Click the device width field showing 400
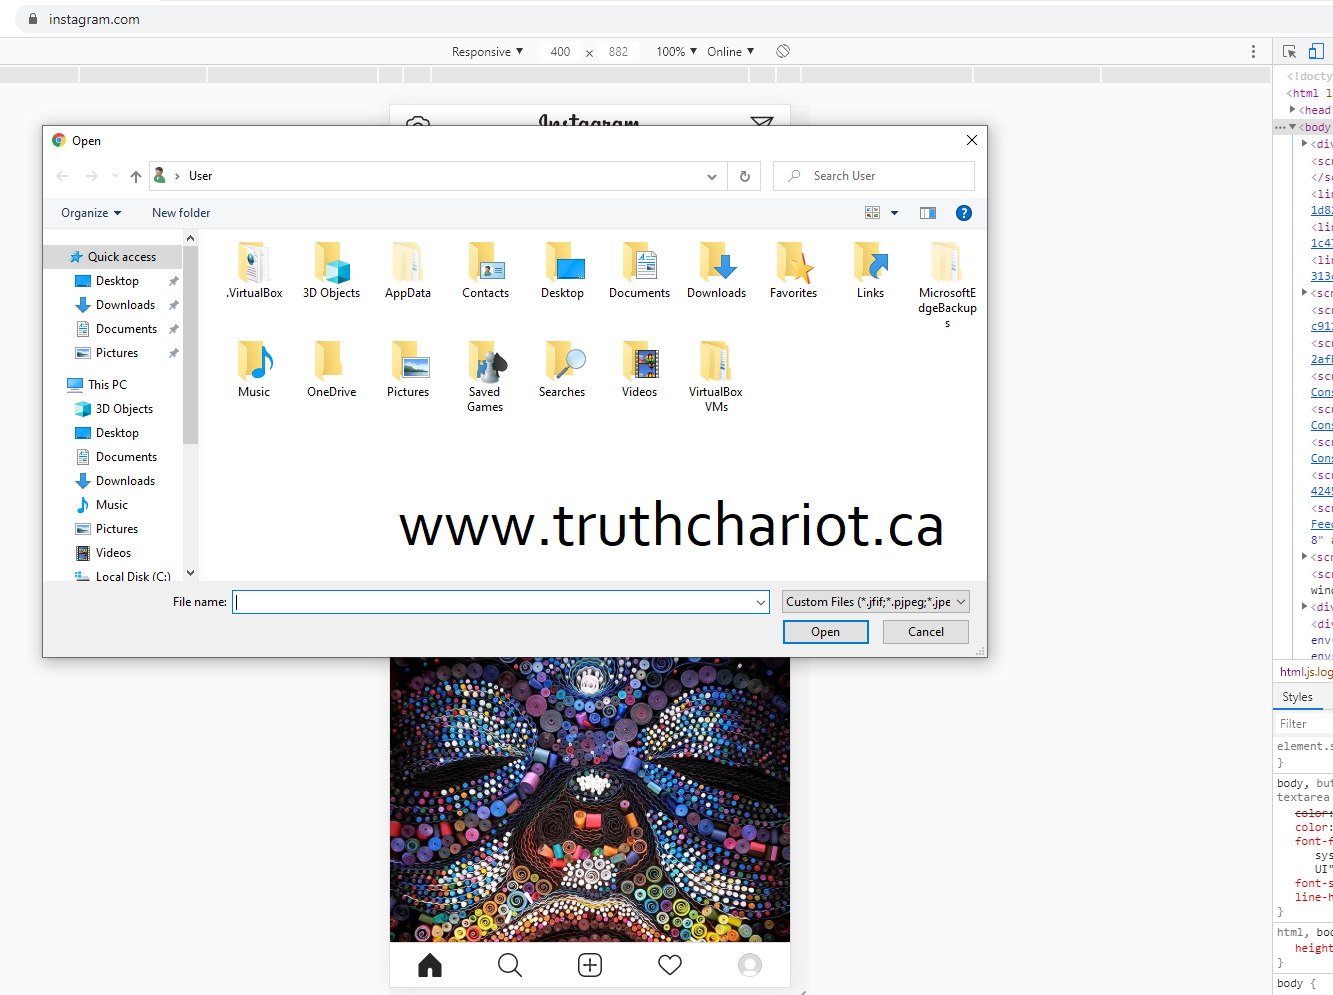Screen dimensions: 1333x995 (x=560, y=52)
